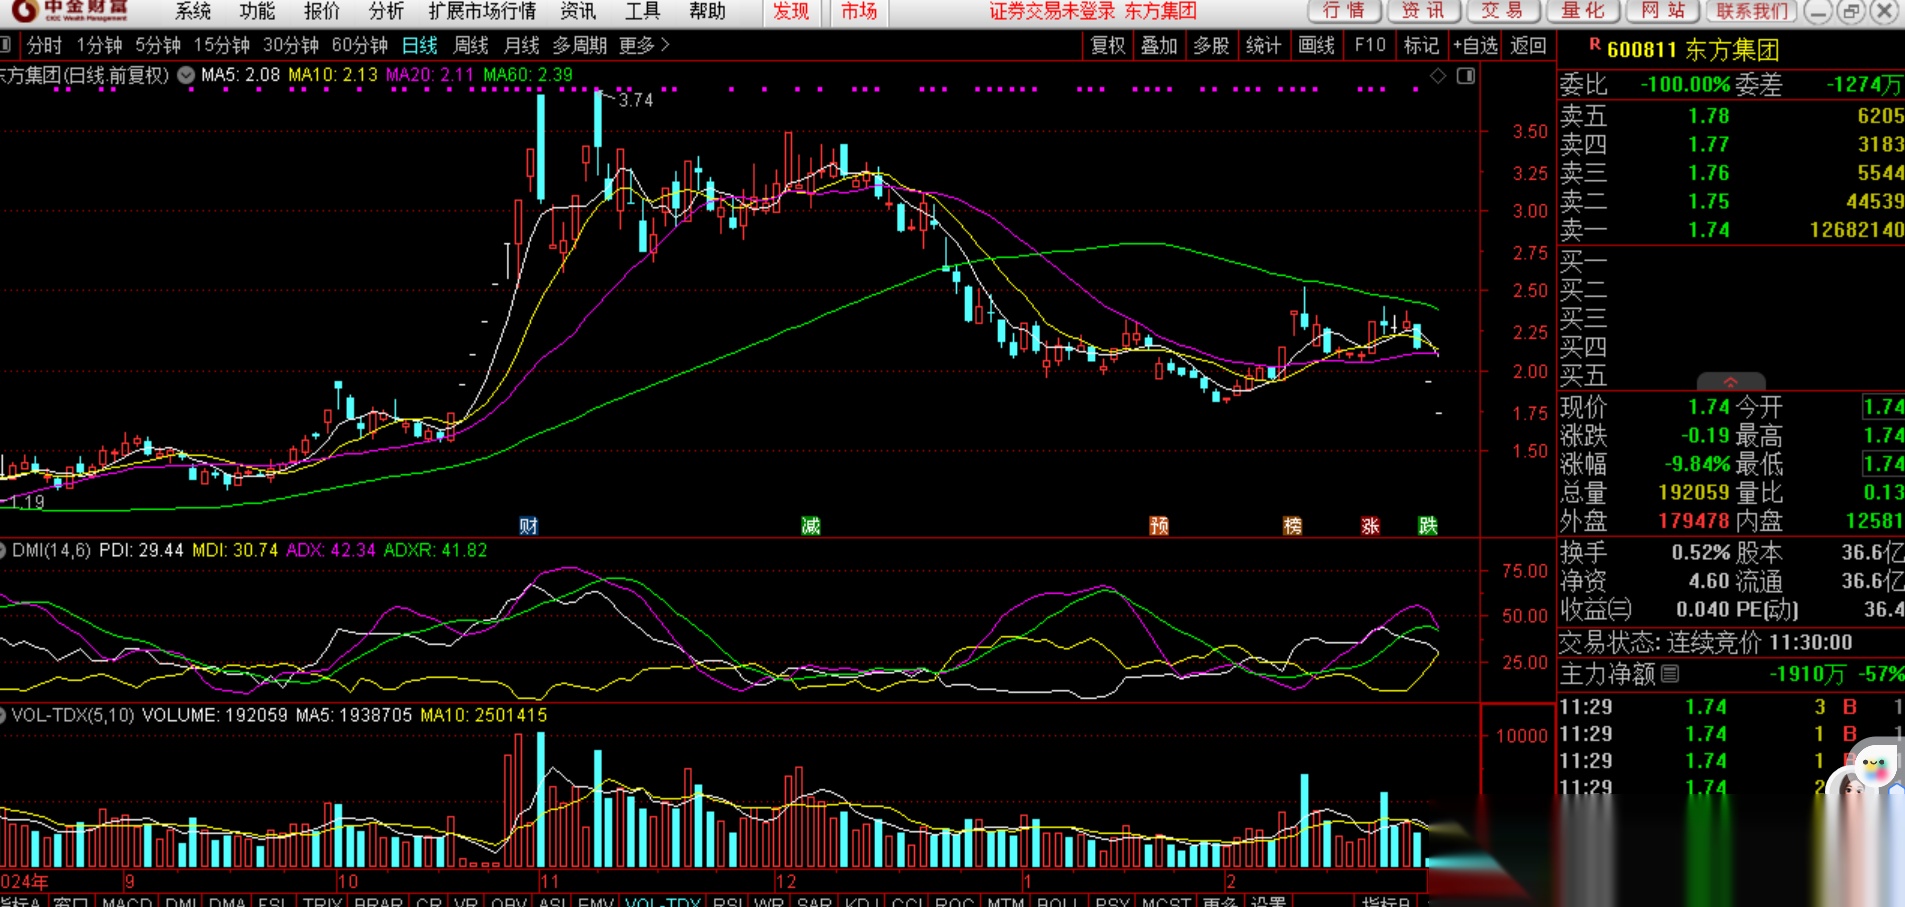
Task: Open the 资讯 menu
Action: [578, 11]
